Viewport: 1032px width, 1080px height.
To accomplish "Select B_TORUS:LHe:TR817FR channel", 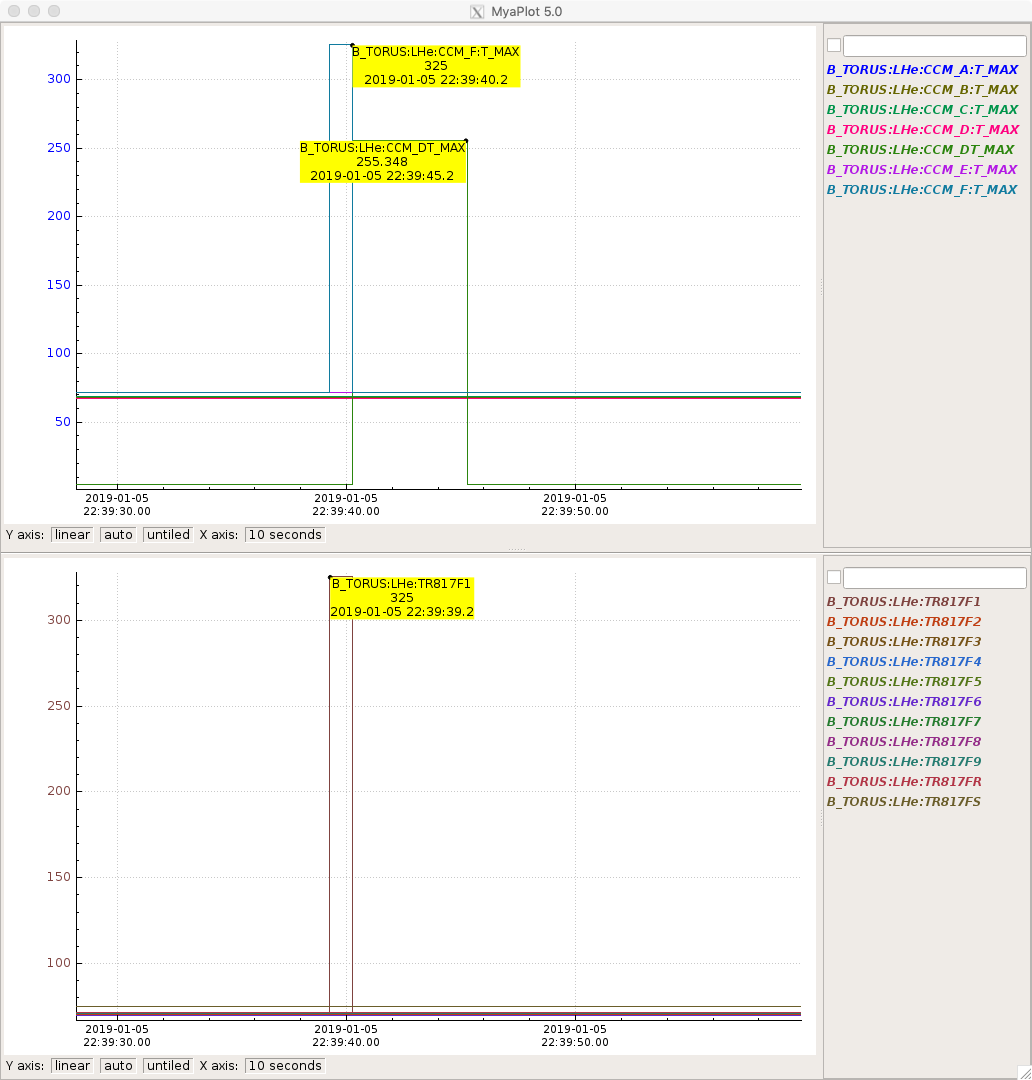I will click(x=903, y=781).
